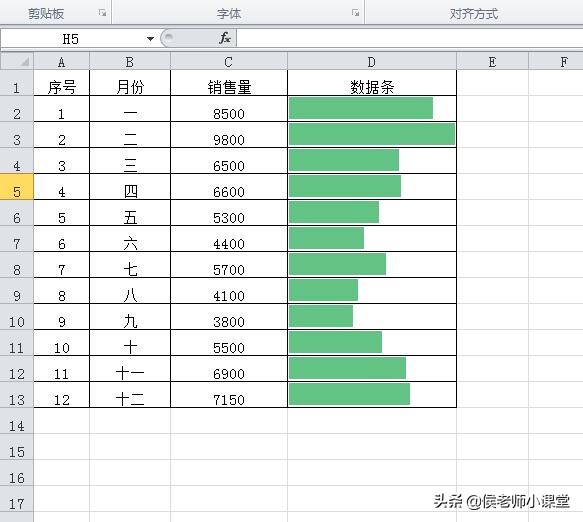The height and width of the screenshot is (522, 583).
Task: Click serial number cell 12 in column A
Action: click(x=62, y=395)
